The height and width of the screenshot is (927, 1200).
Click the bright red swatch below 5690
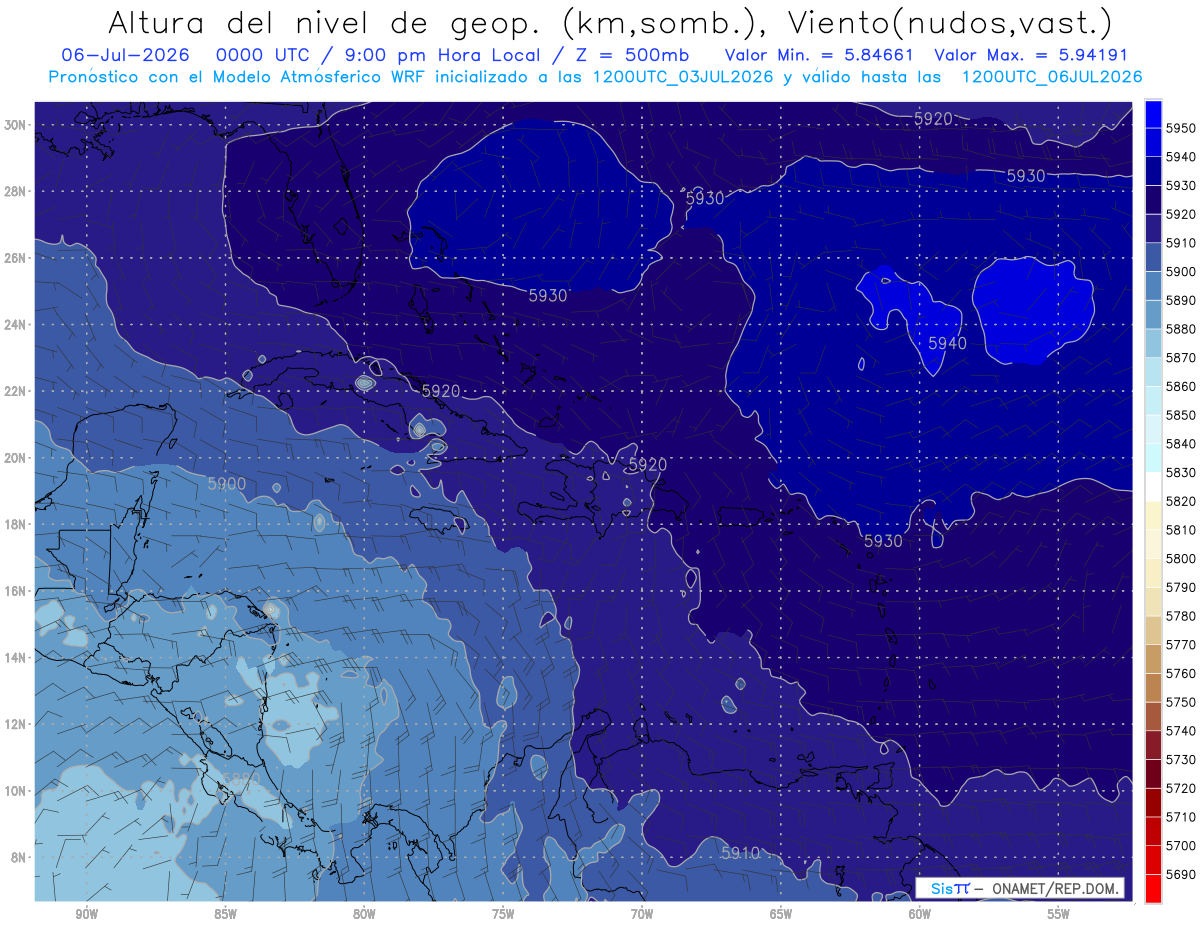1153,888
